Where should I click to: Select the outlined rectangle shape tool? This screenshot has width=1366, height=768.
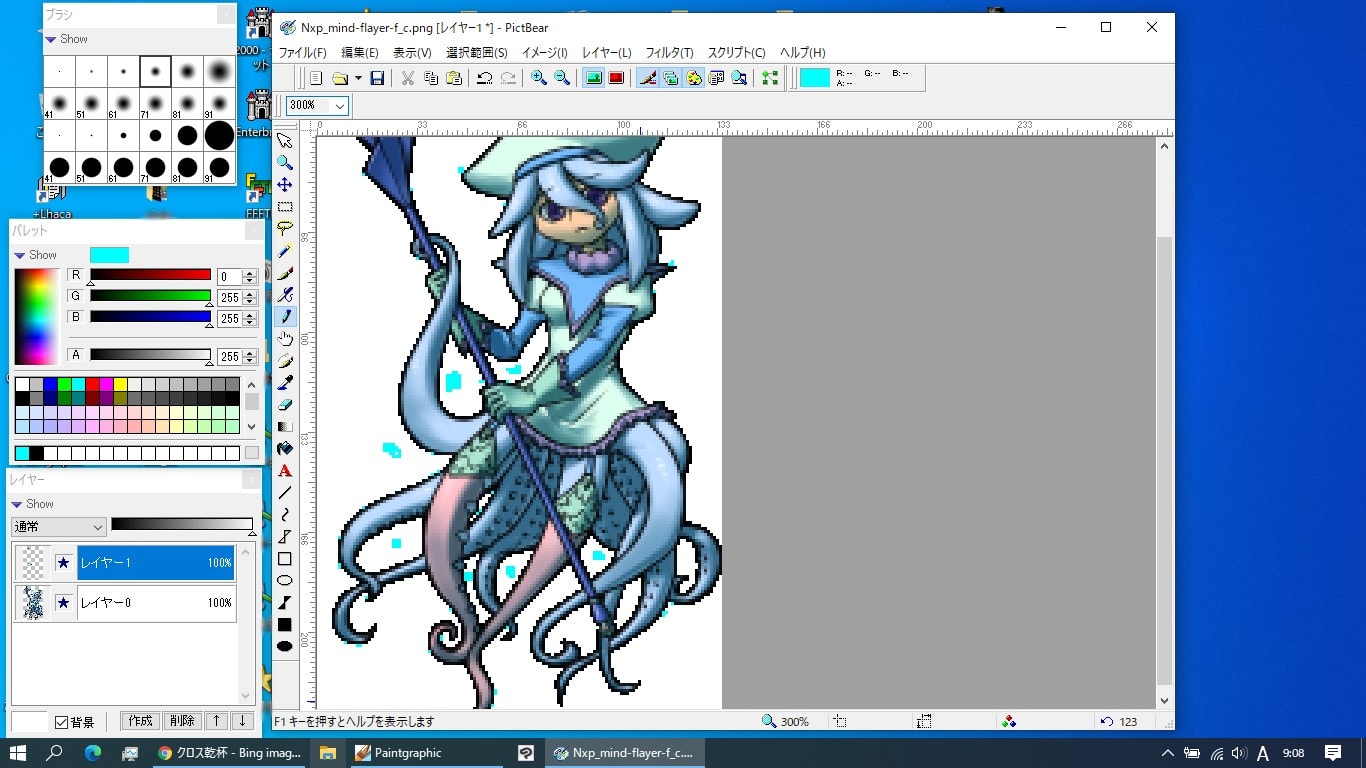(285, 559)
